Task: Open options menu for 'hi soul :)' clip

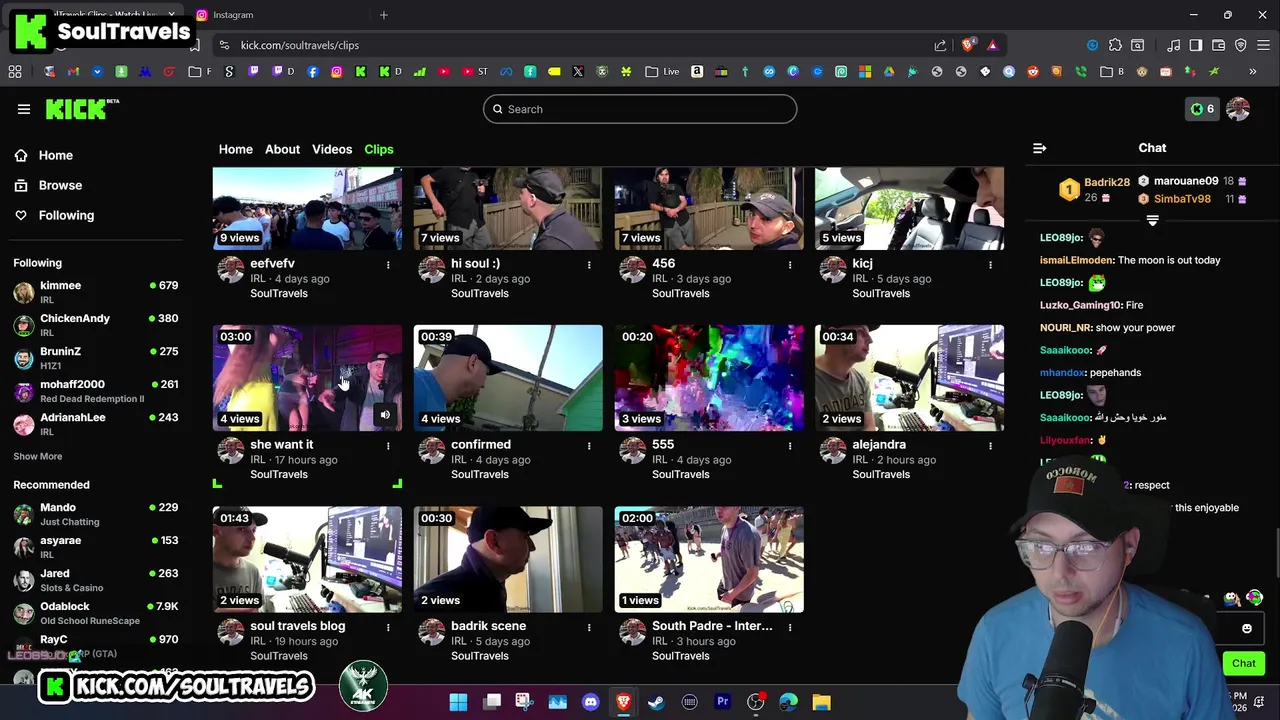Action: coord(589,265)
